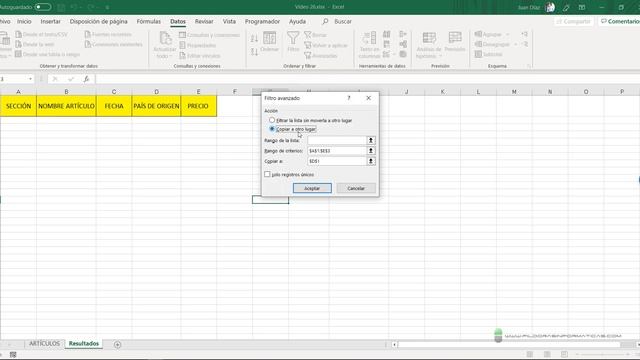Collapse dialog via 'Rango de la lista' range selector

tap(371, 140)
